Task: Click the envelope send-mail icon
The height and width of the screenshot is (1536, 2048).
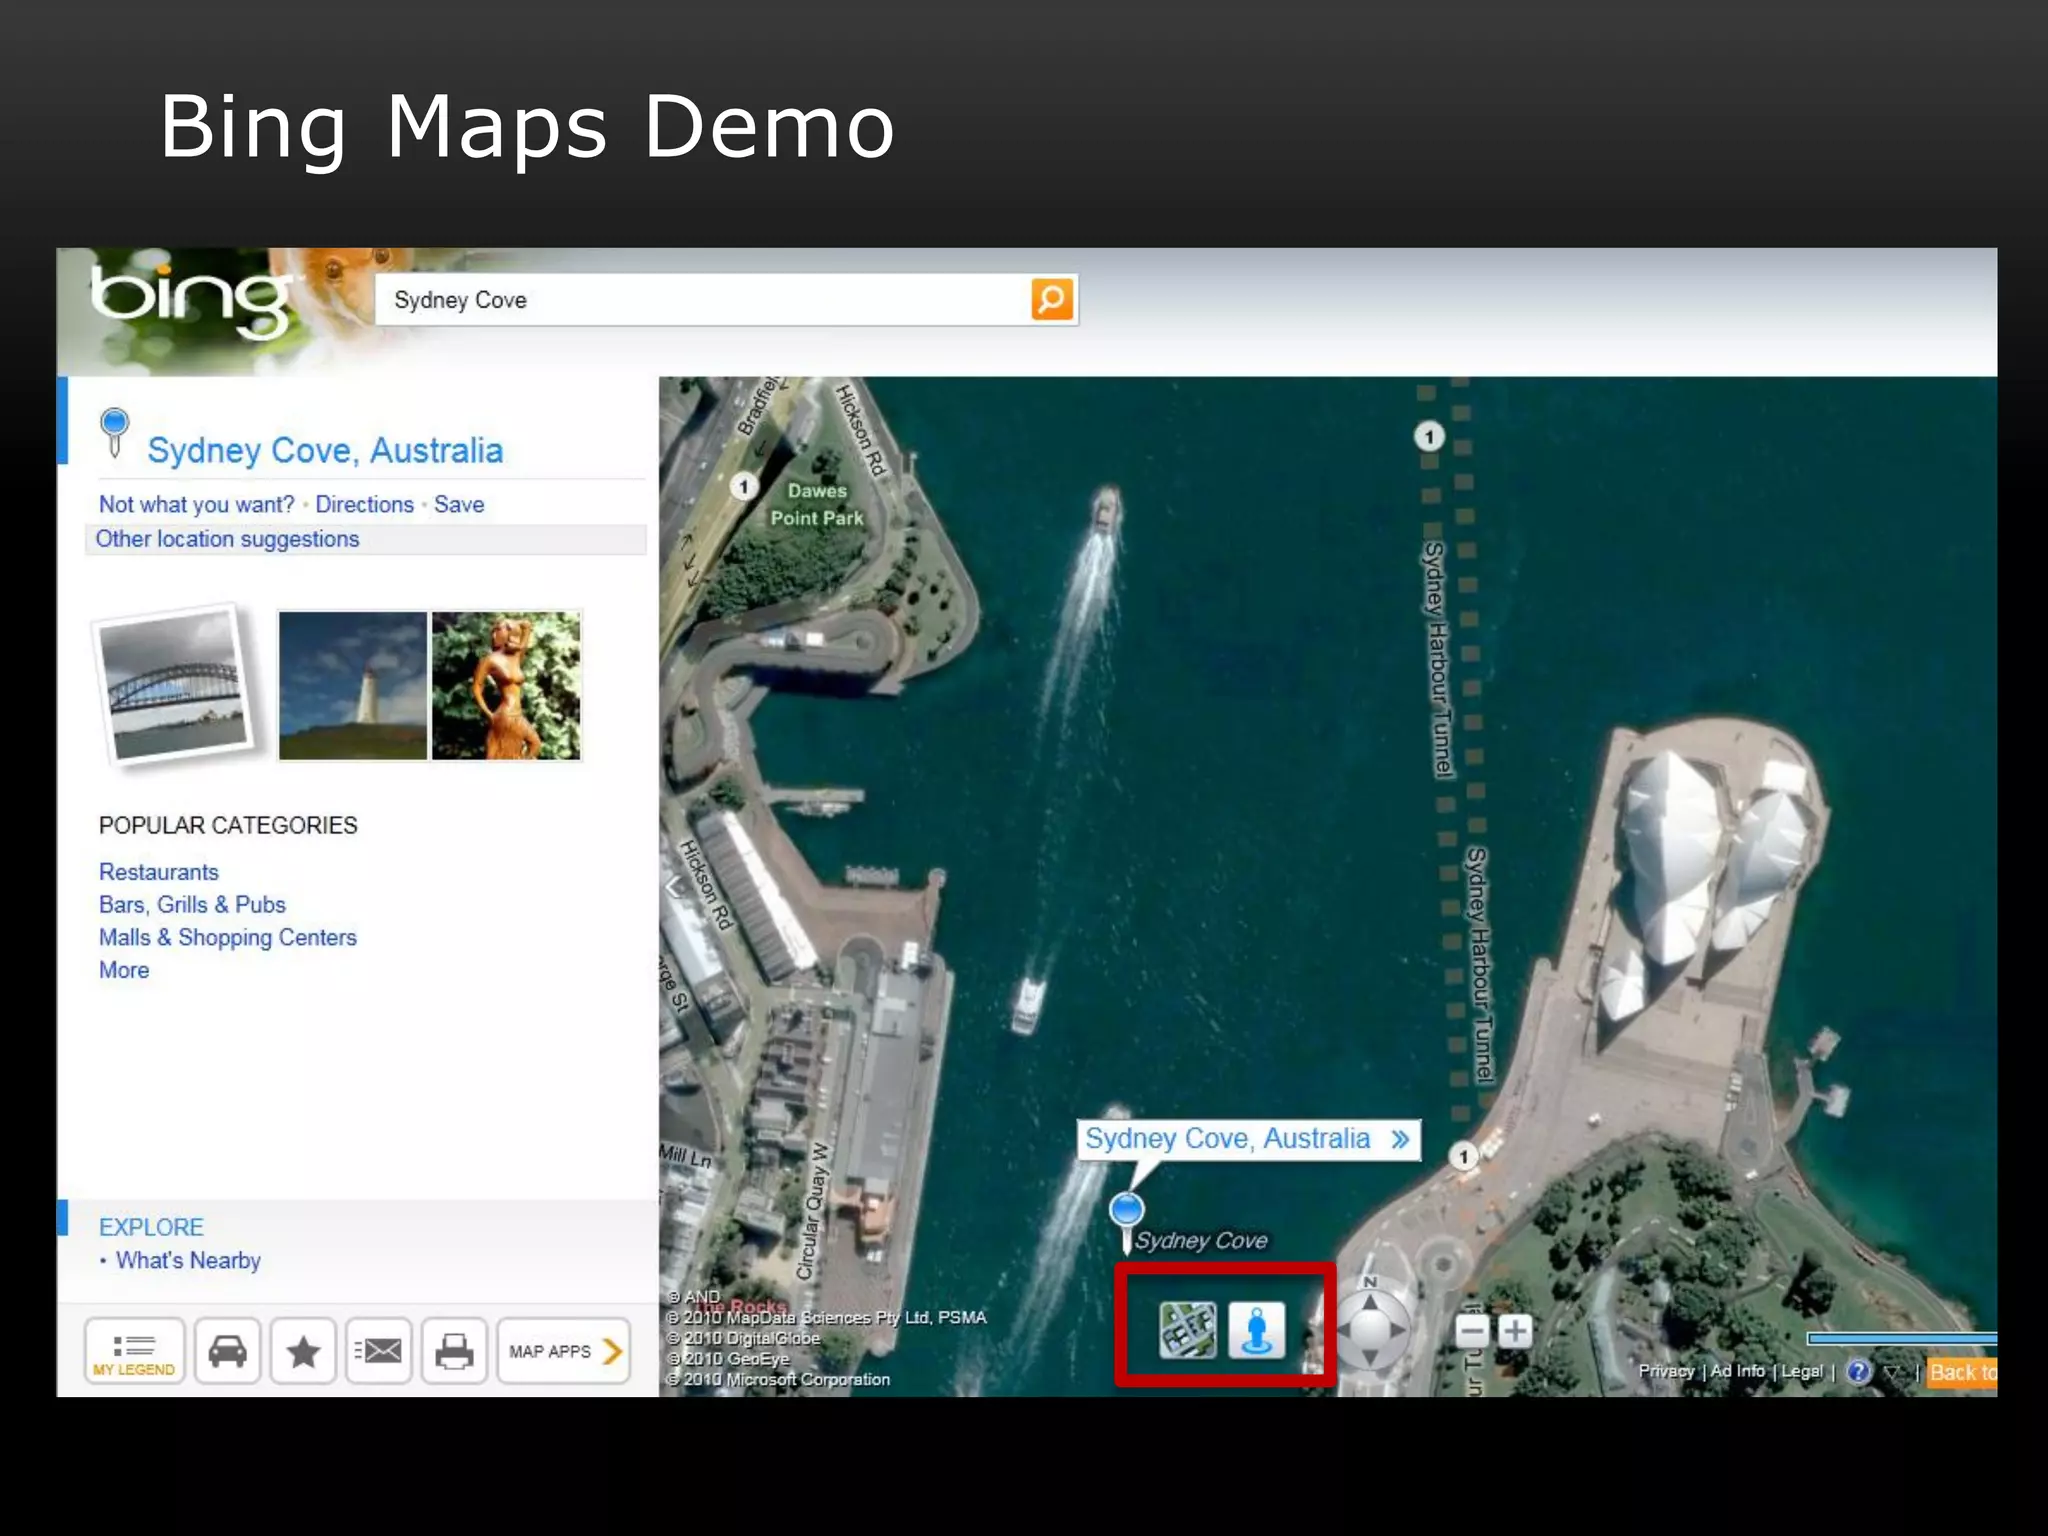Action: pyautogui.click(x=379, y=1351)
